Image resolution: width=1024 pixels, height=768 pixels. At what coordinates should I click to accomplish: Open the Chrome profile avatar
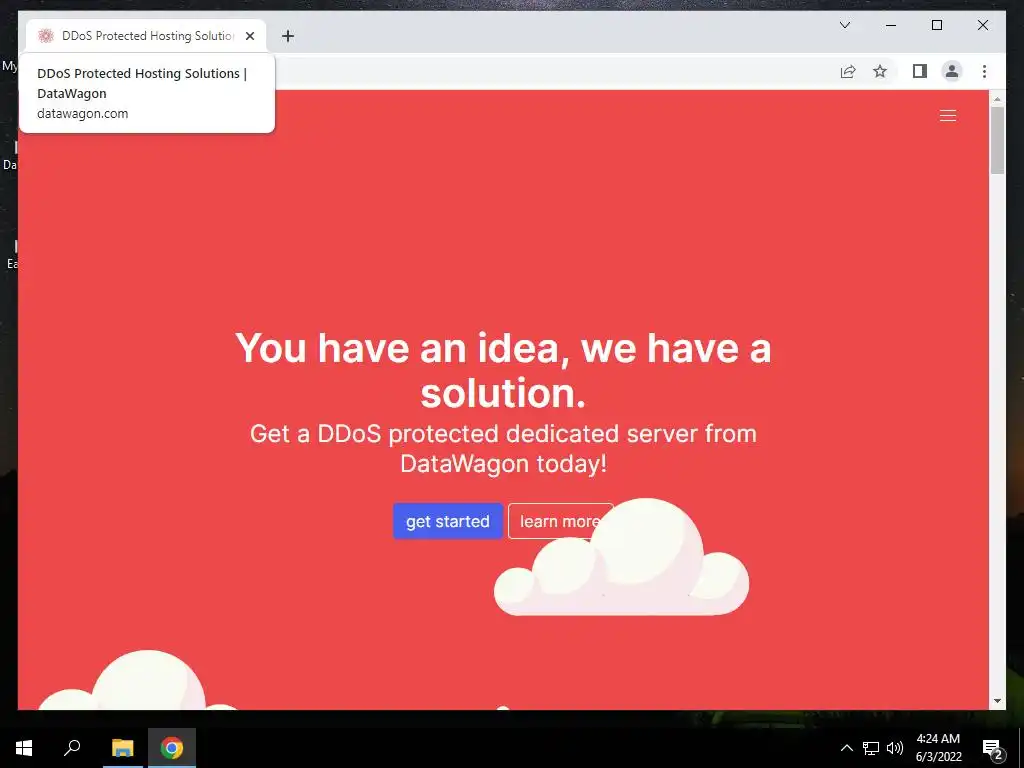(x=952, y=71)
